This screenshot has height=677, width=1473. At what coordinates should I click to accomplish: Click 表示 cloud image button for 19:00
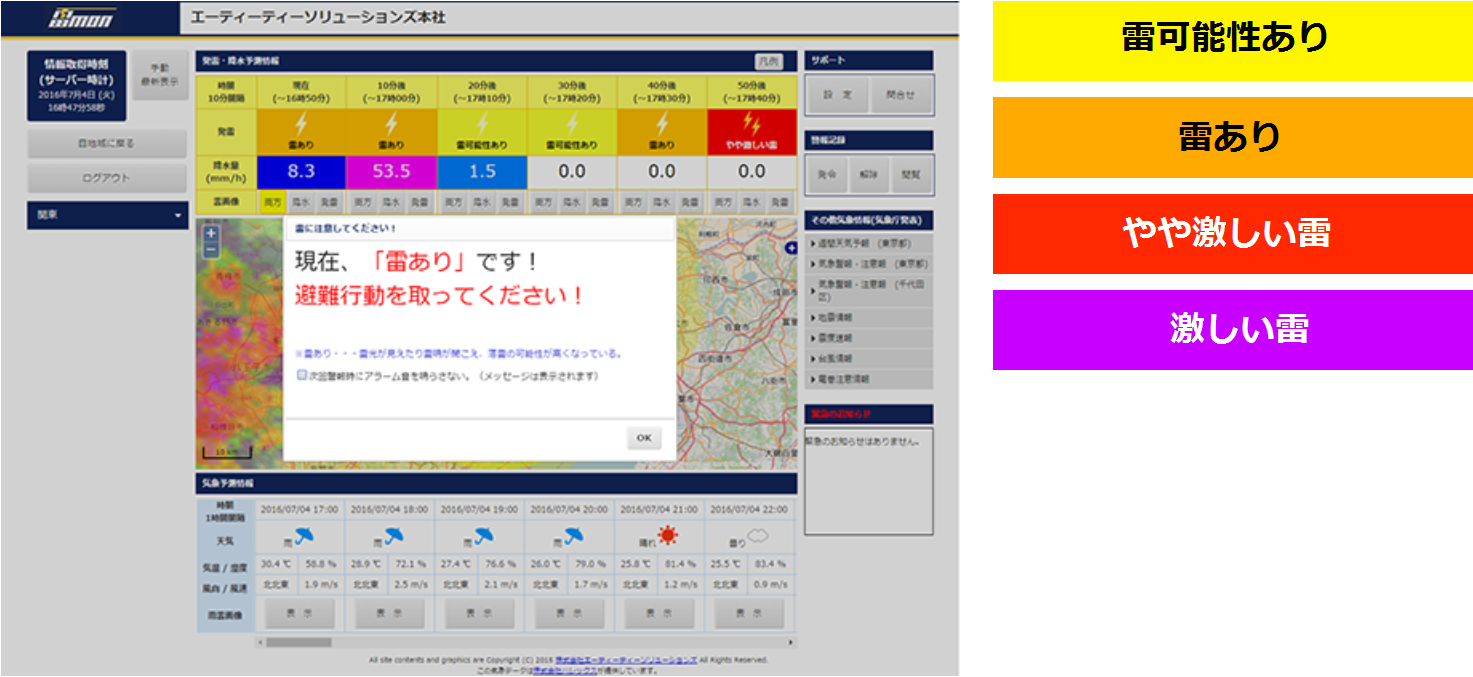coord(480,613)
